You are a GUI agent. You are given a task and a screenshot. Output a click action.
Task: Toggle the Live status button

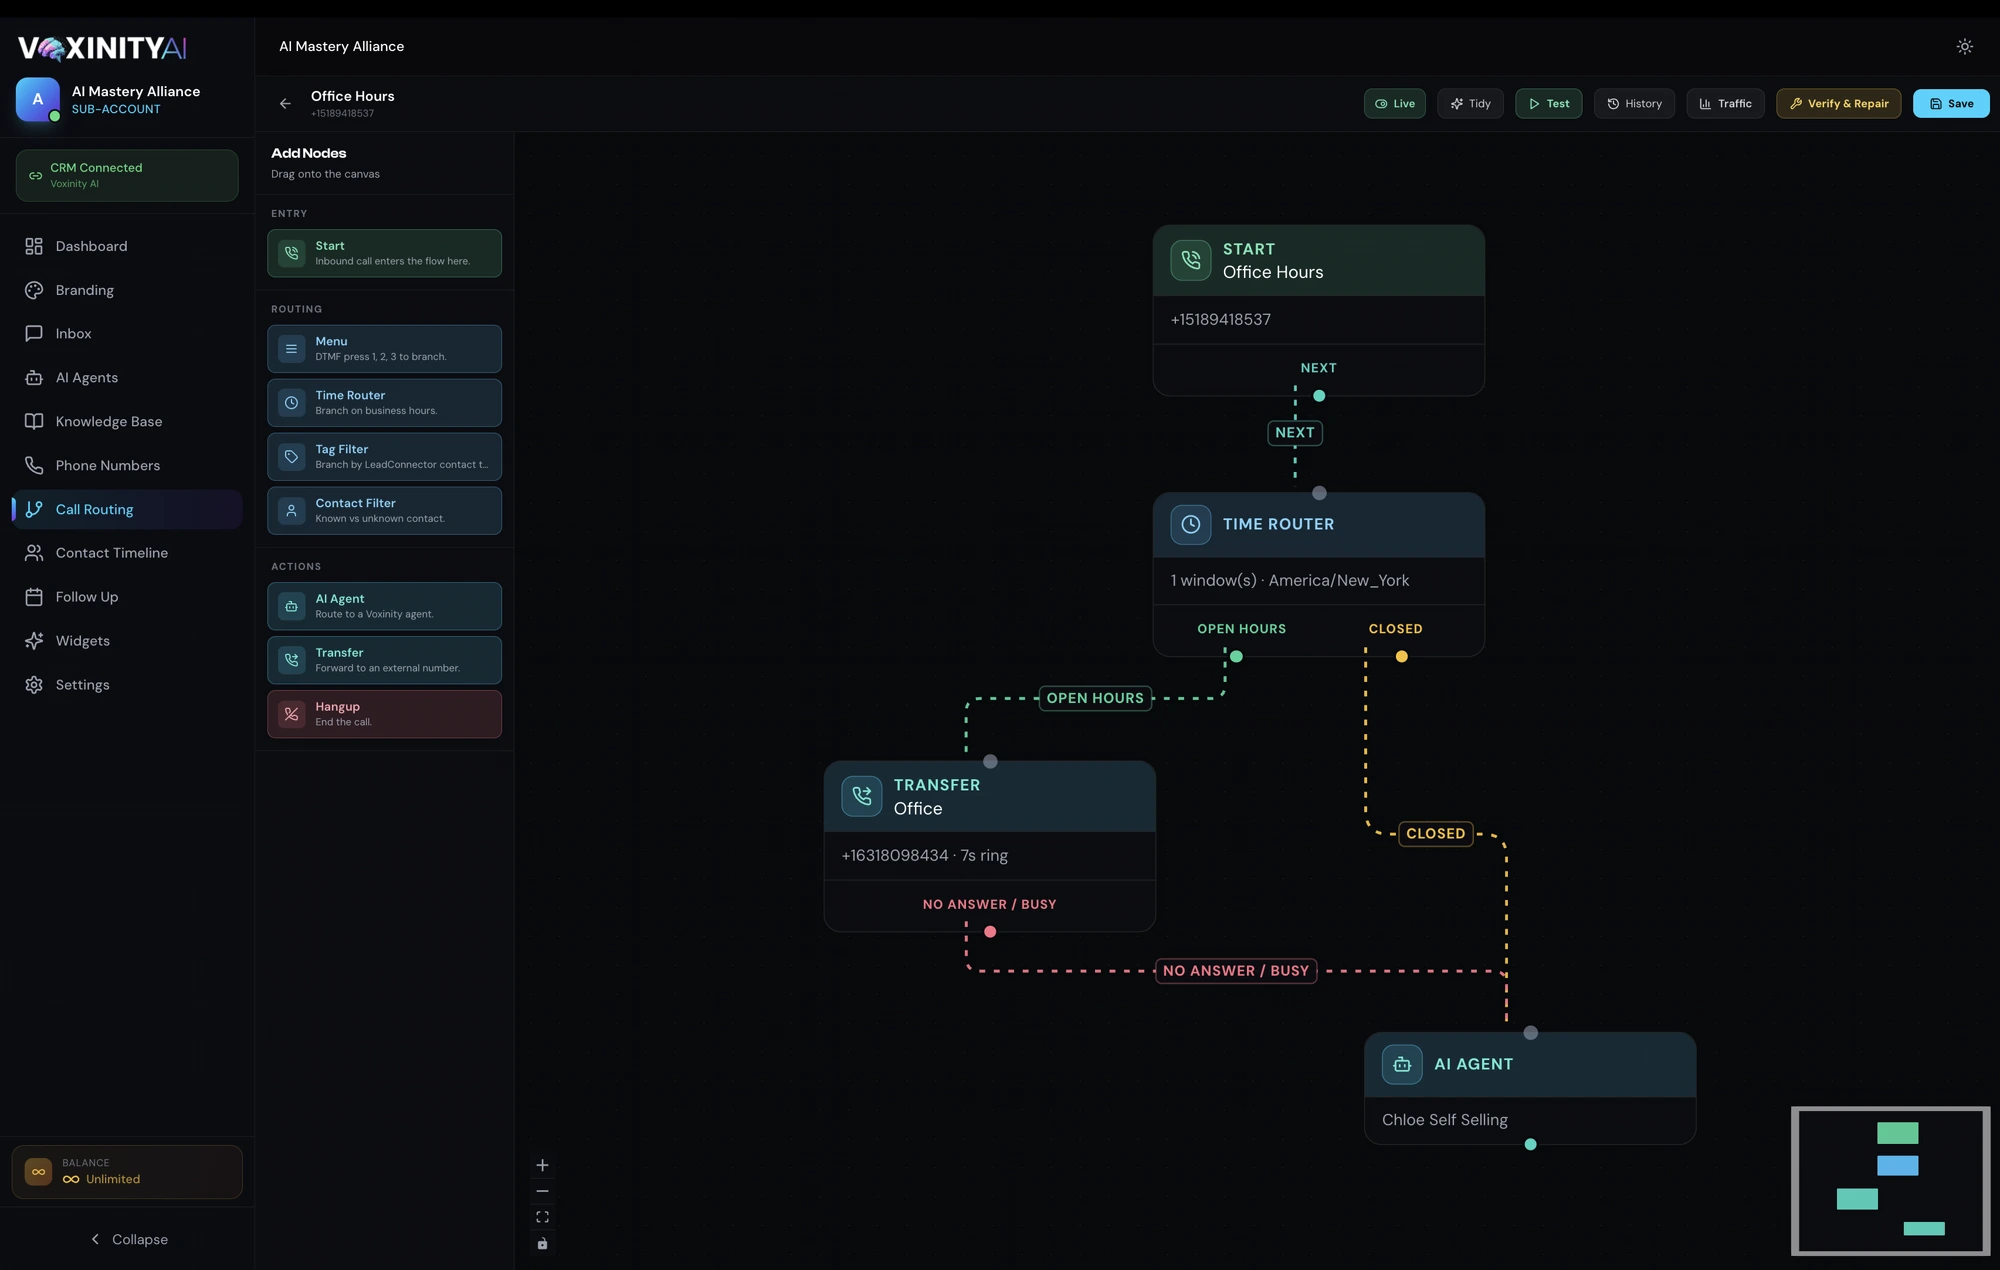click(1394, 104)
